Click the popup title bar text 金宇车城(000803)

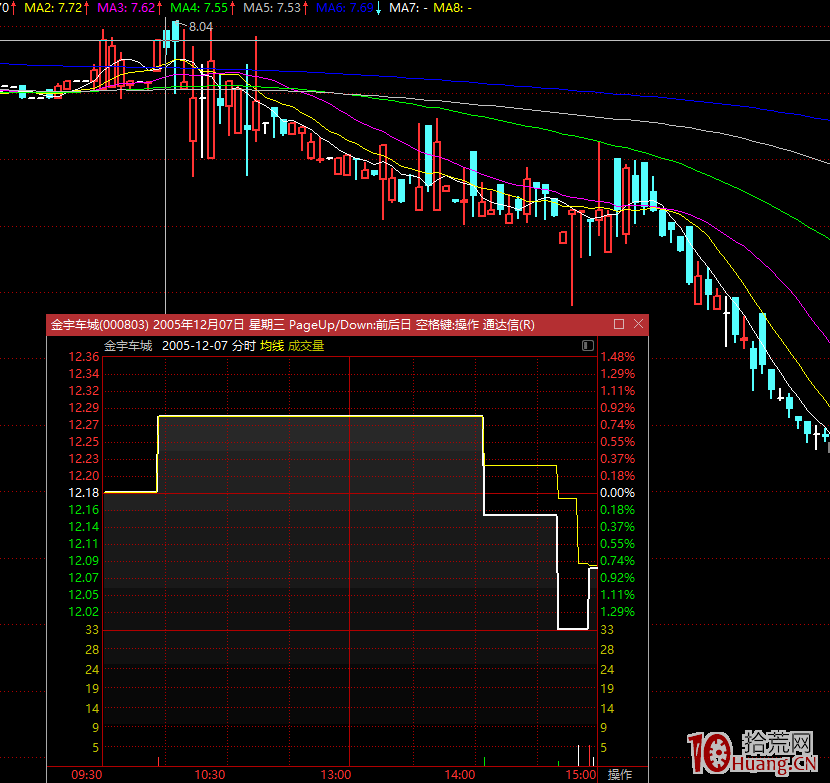point(100,324)
